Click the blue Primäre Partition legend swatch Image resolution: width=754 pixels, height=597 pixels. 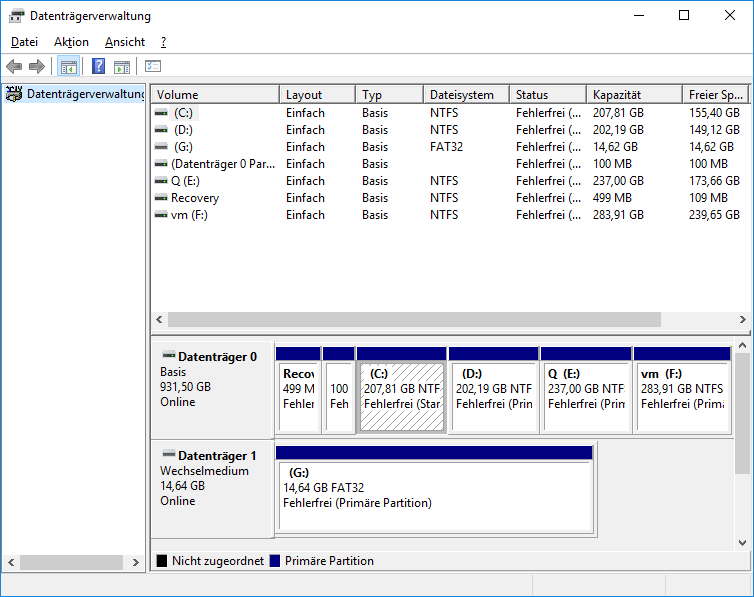(275, 561)
